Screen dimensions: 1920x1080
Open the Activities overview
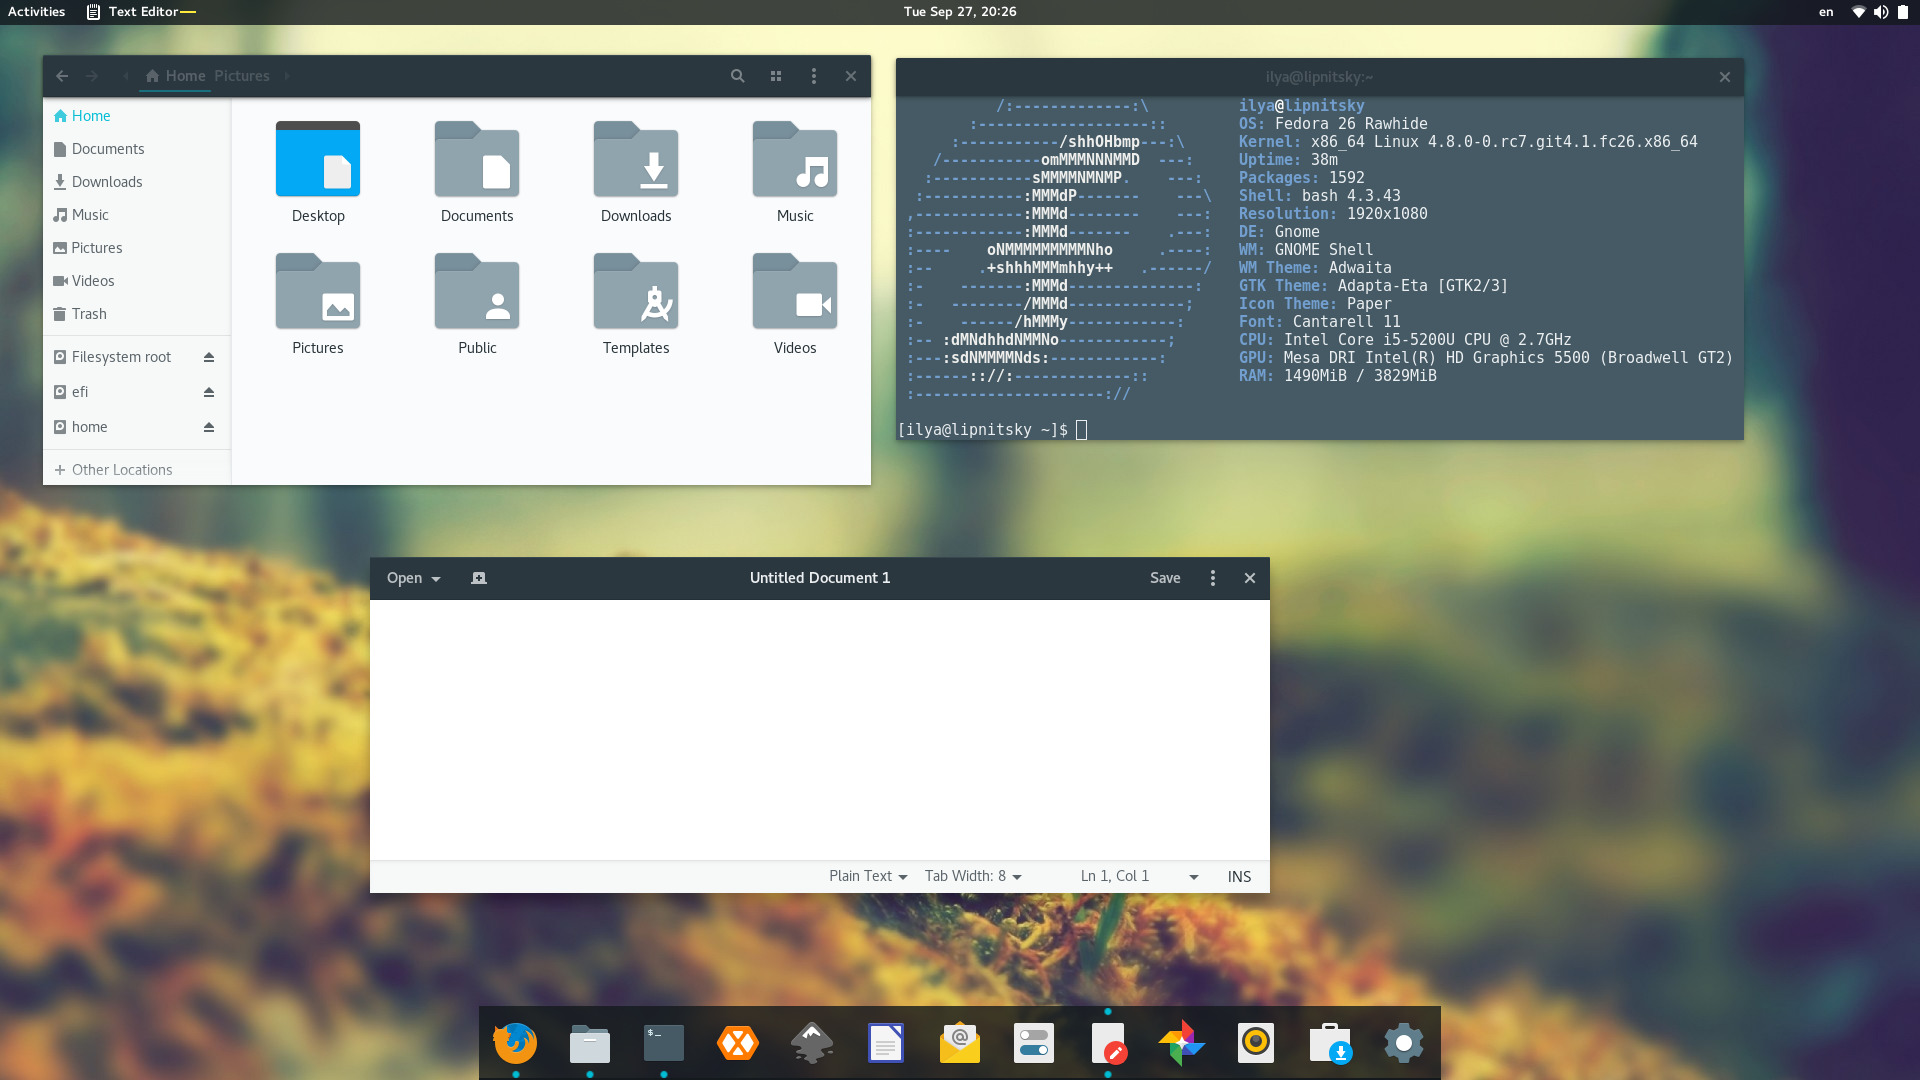point(37,12)
